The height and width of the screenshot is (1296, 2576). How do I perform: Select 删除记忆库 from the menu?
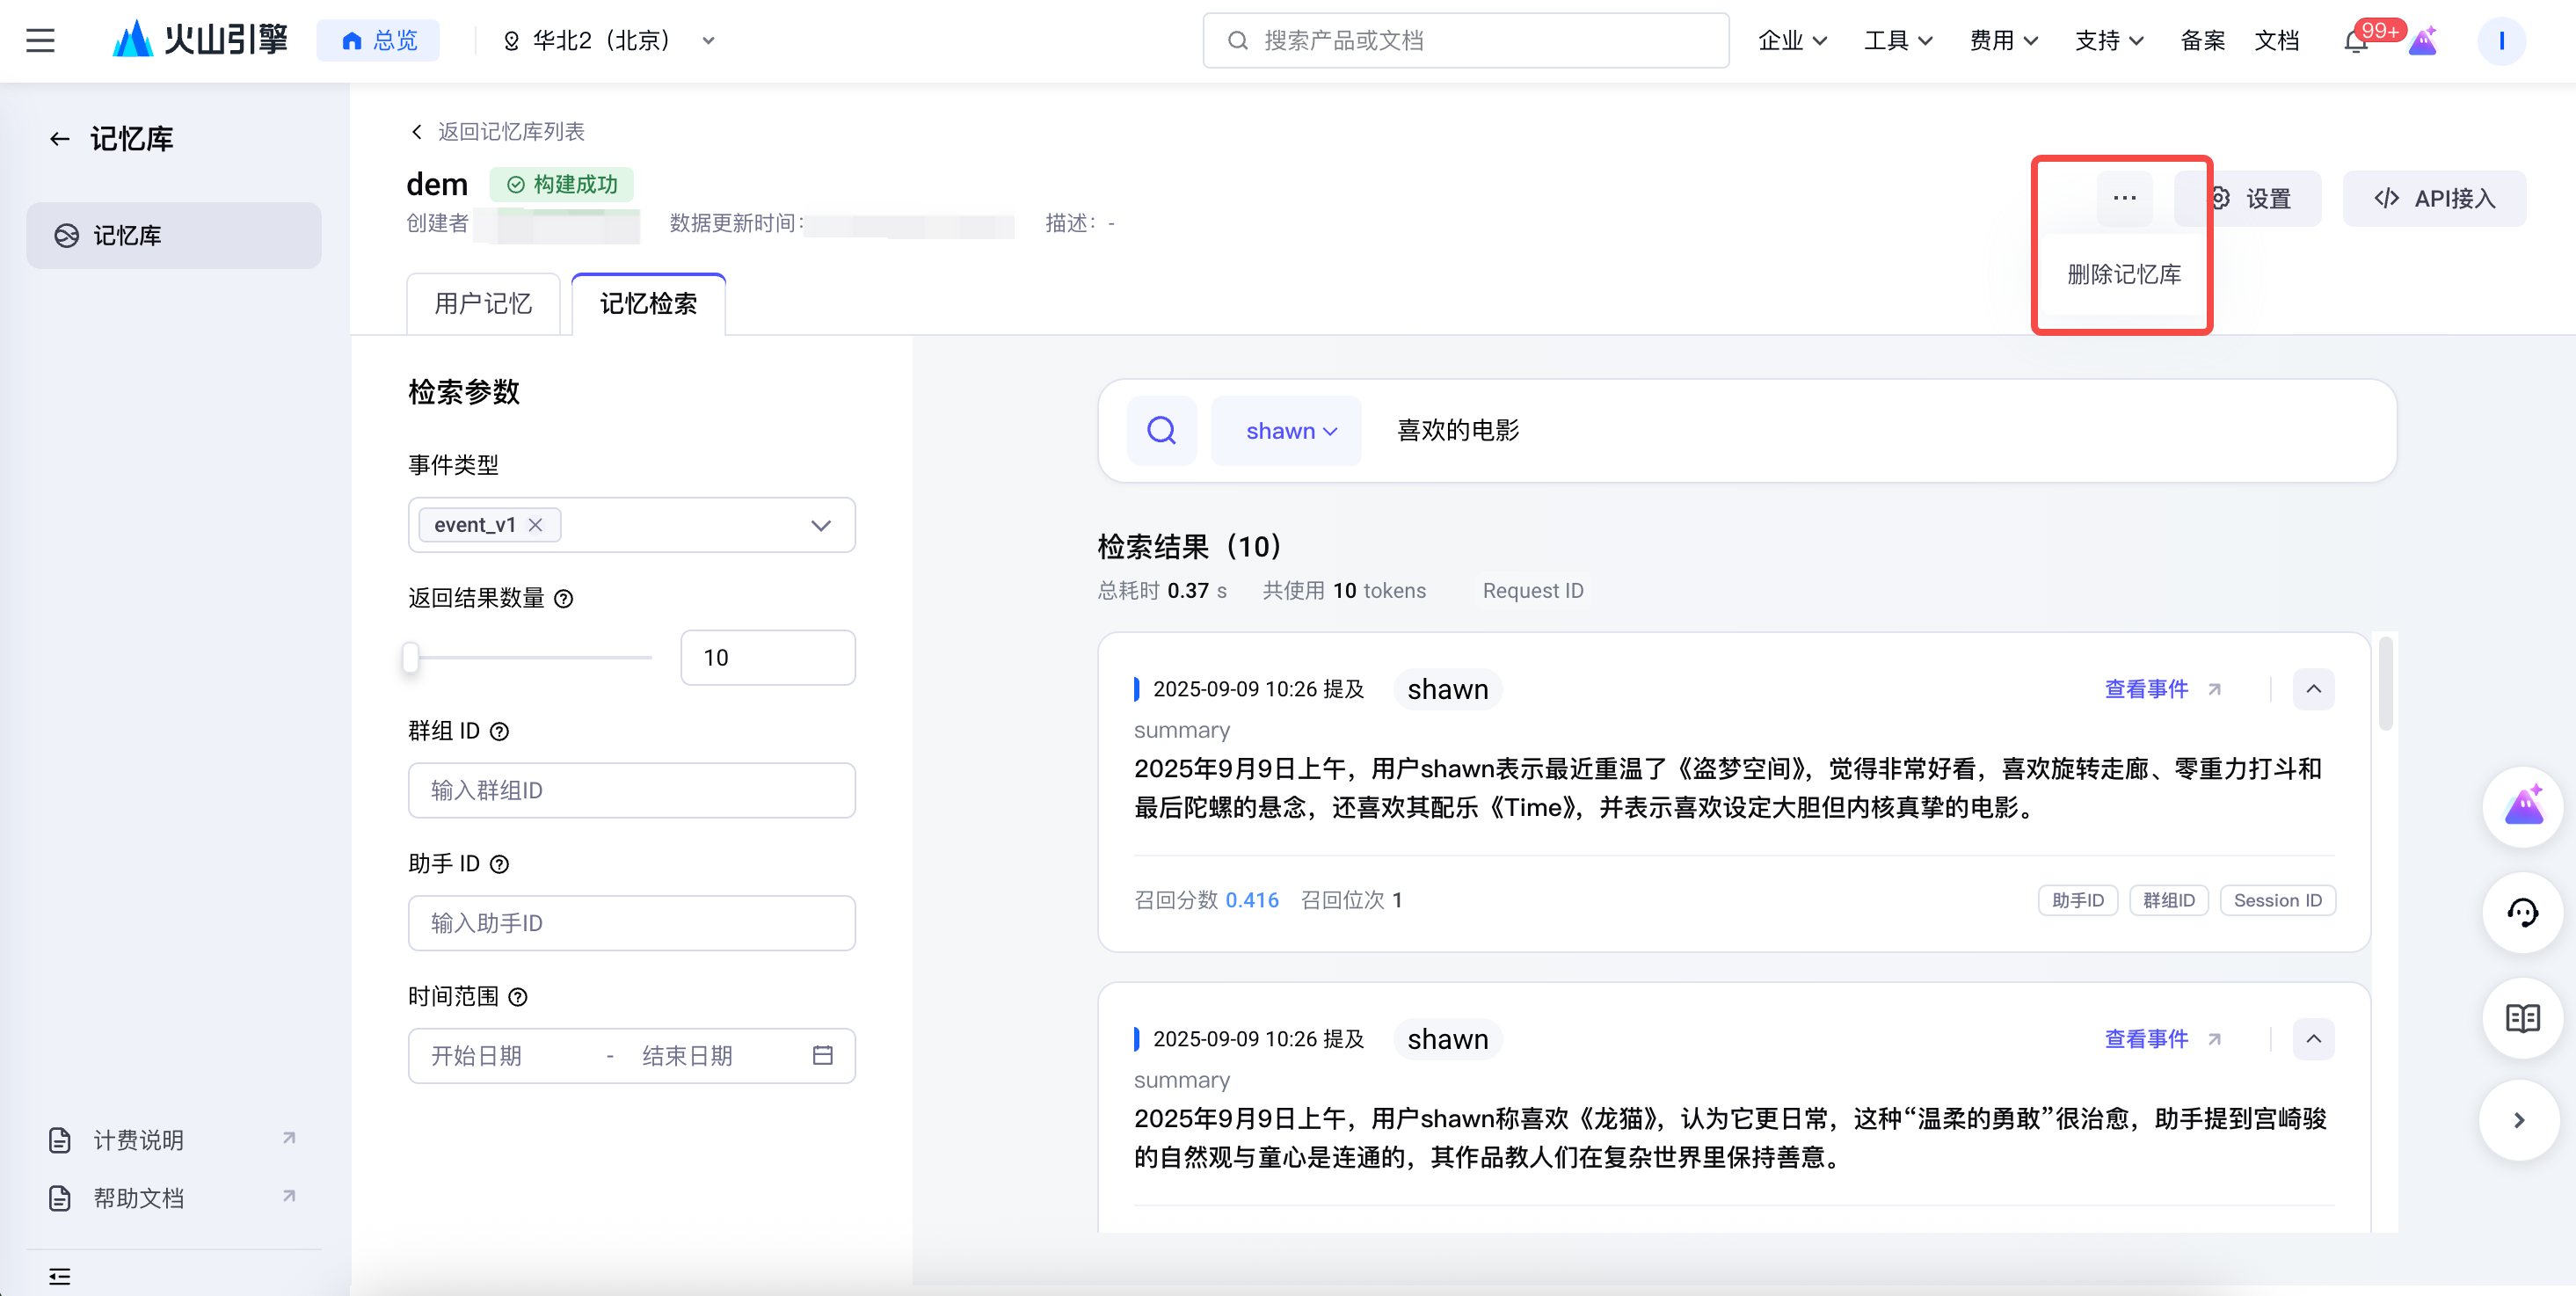pyautogui.click(x=2123, y=274)
